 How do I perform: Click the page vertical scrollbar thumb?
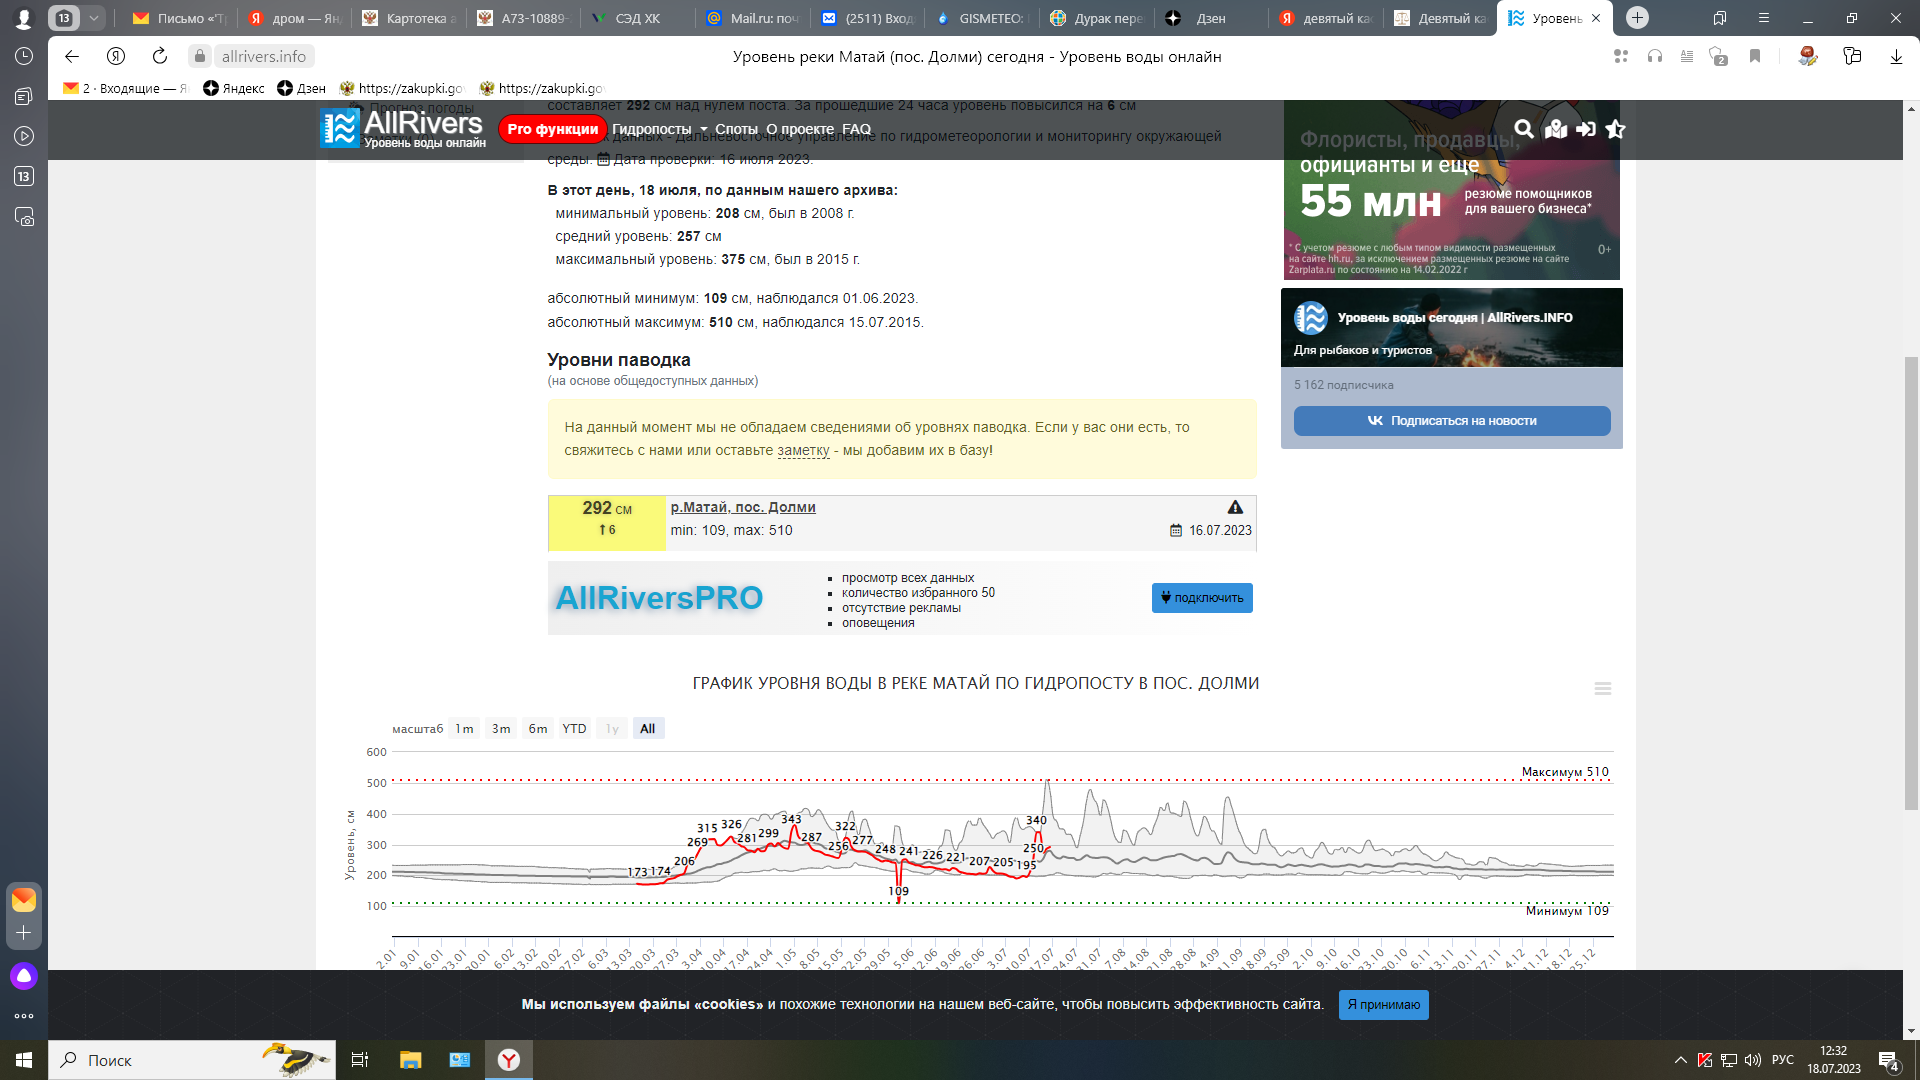1911,580
